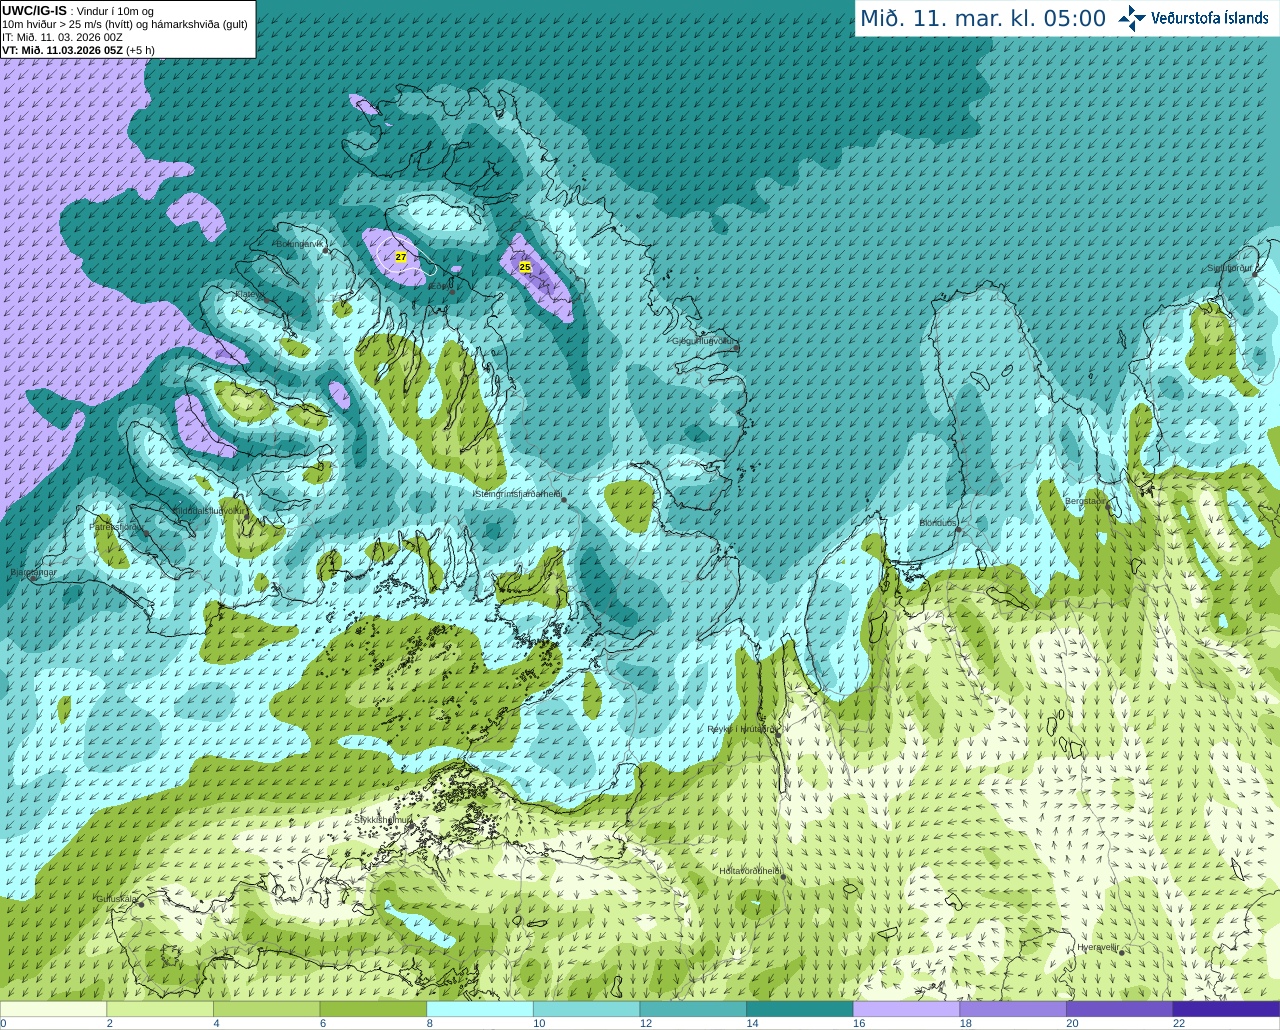Image resolution: width=1280 pixels, height=1030 pixels.
Task: Click the 10m hviður > 25 m/s description line
Action: click(x=125, y=24)
